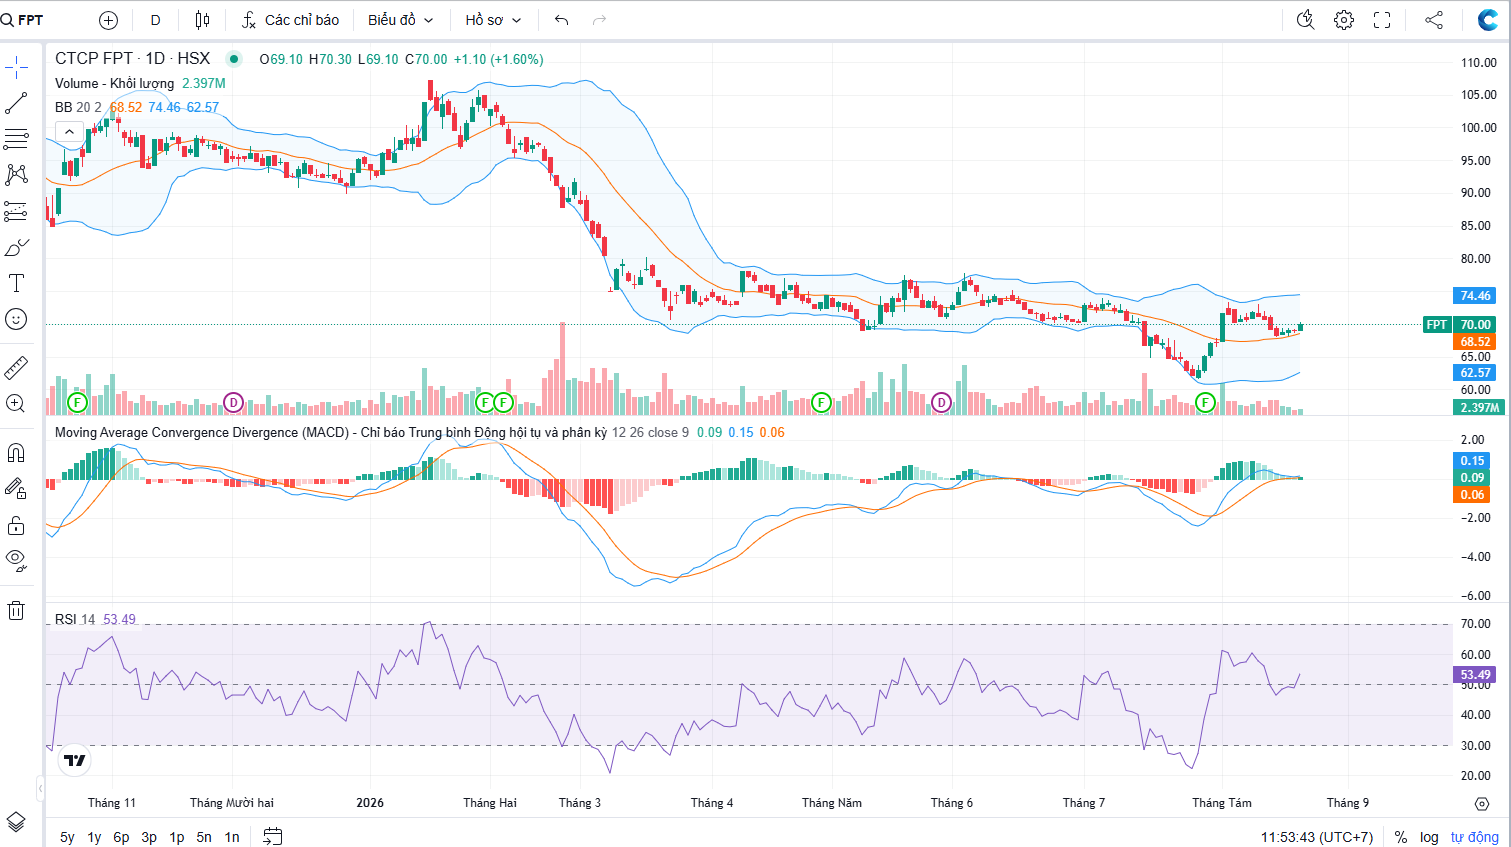Redo the last chart action
1511x847 pixels.
tap(599, 20)
